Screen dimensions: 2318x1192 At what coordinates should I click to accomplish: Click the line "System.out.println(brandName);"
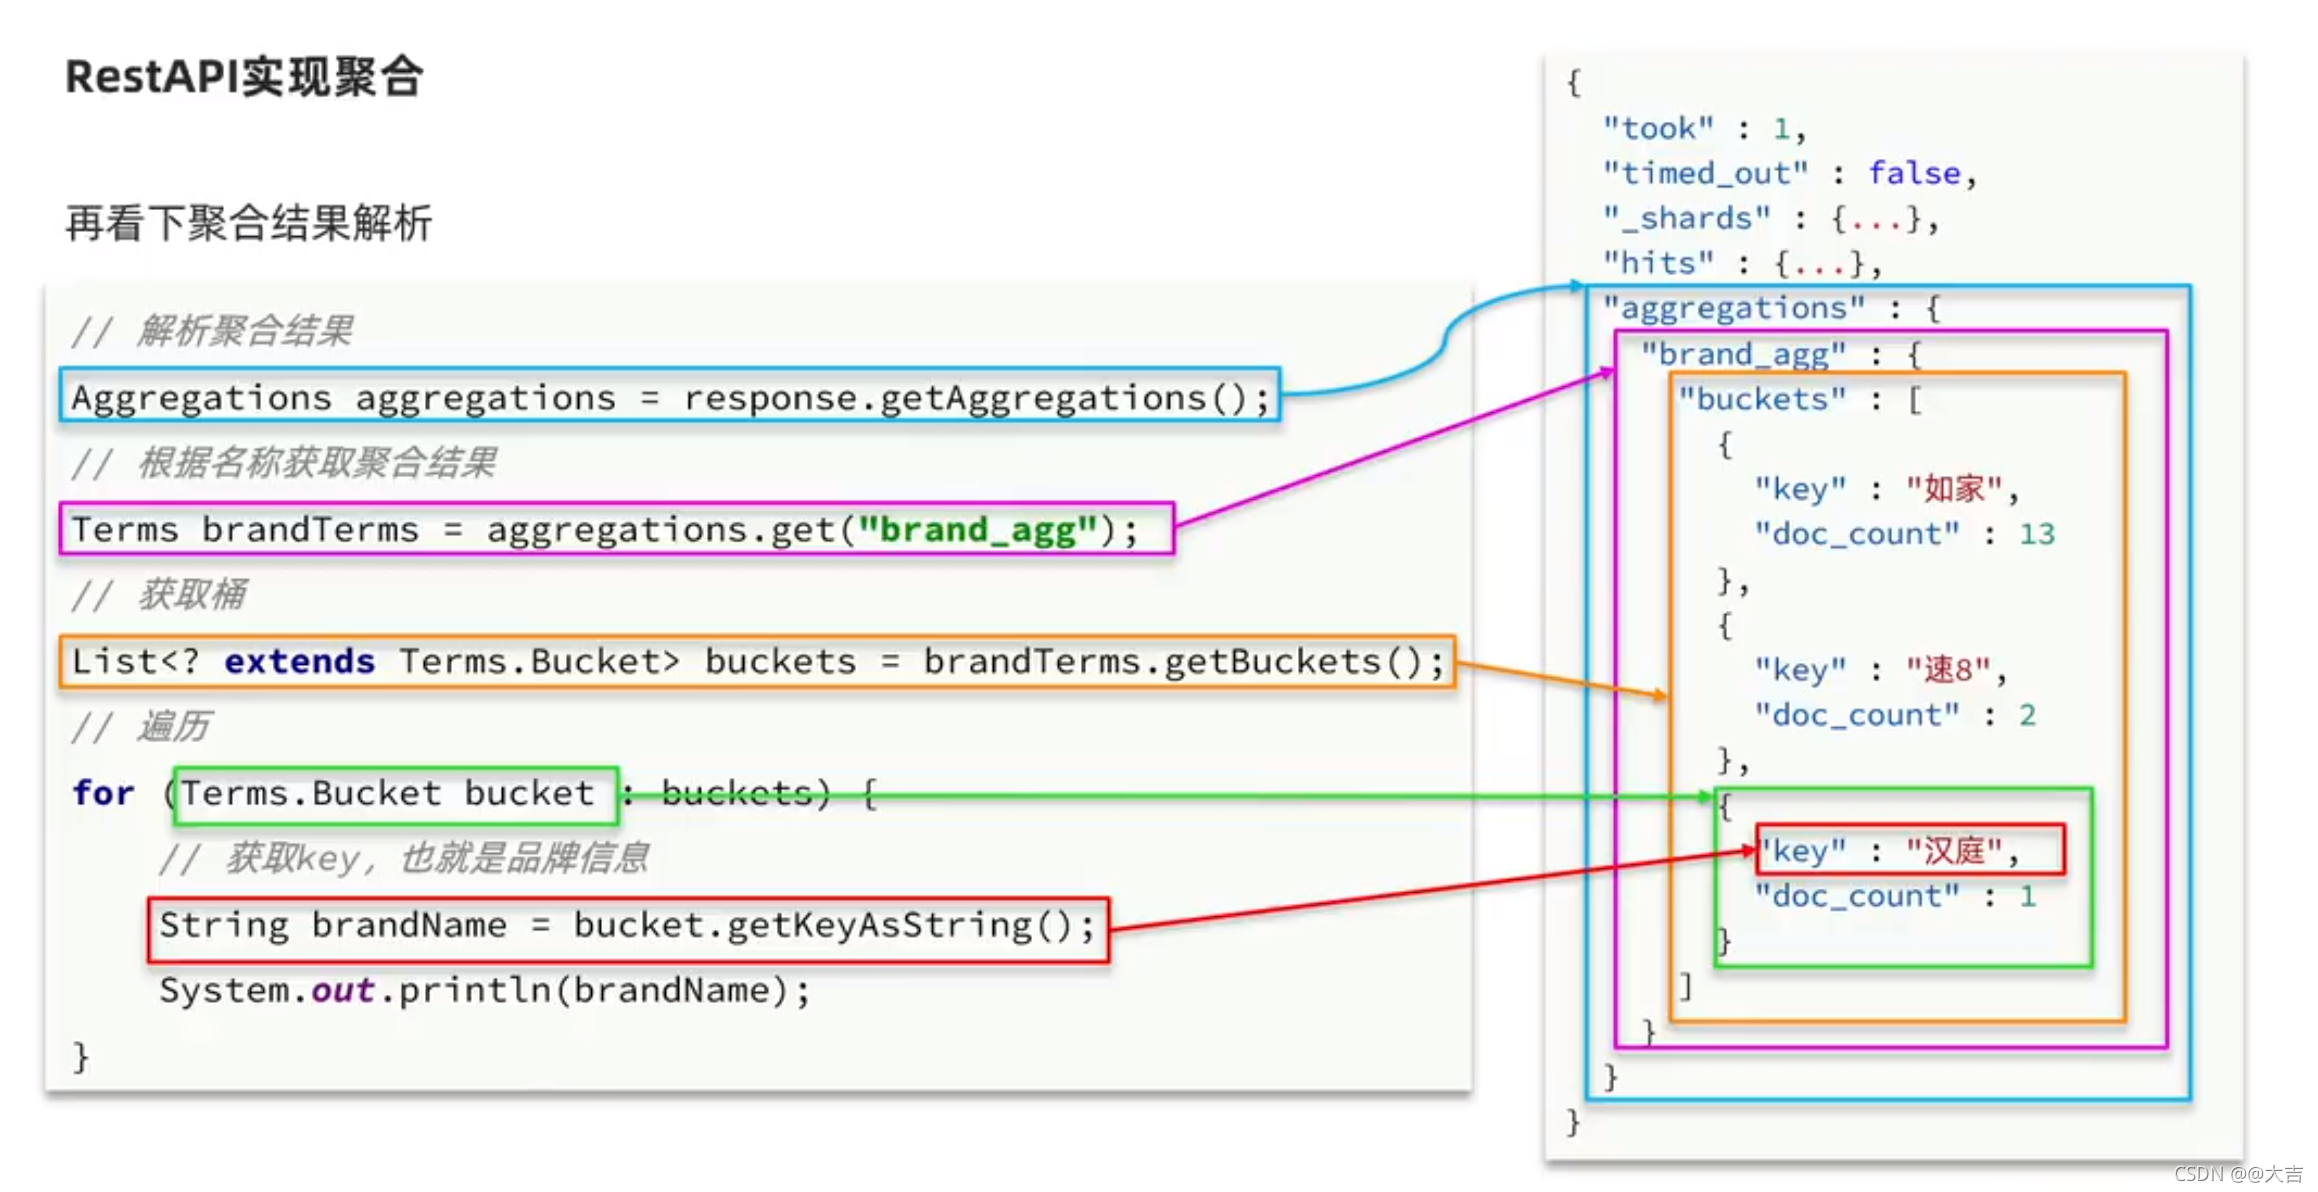(x=485, y=990)
